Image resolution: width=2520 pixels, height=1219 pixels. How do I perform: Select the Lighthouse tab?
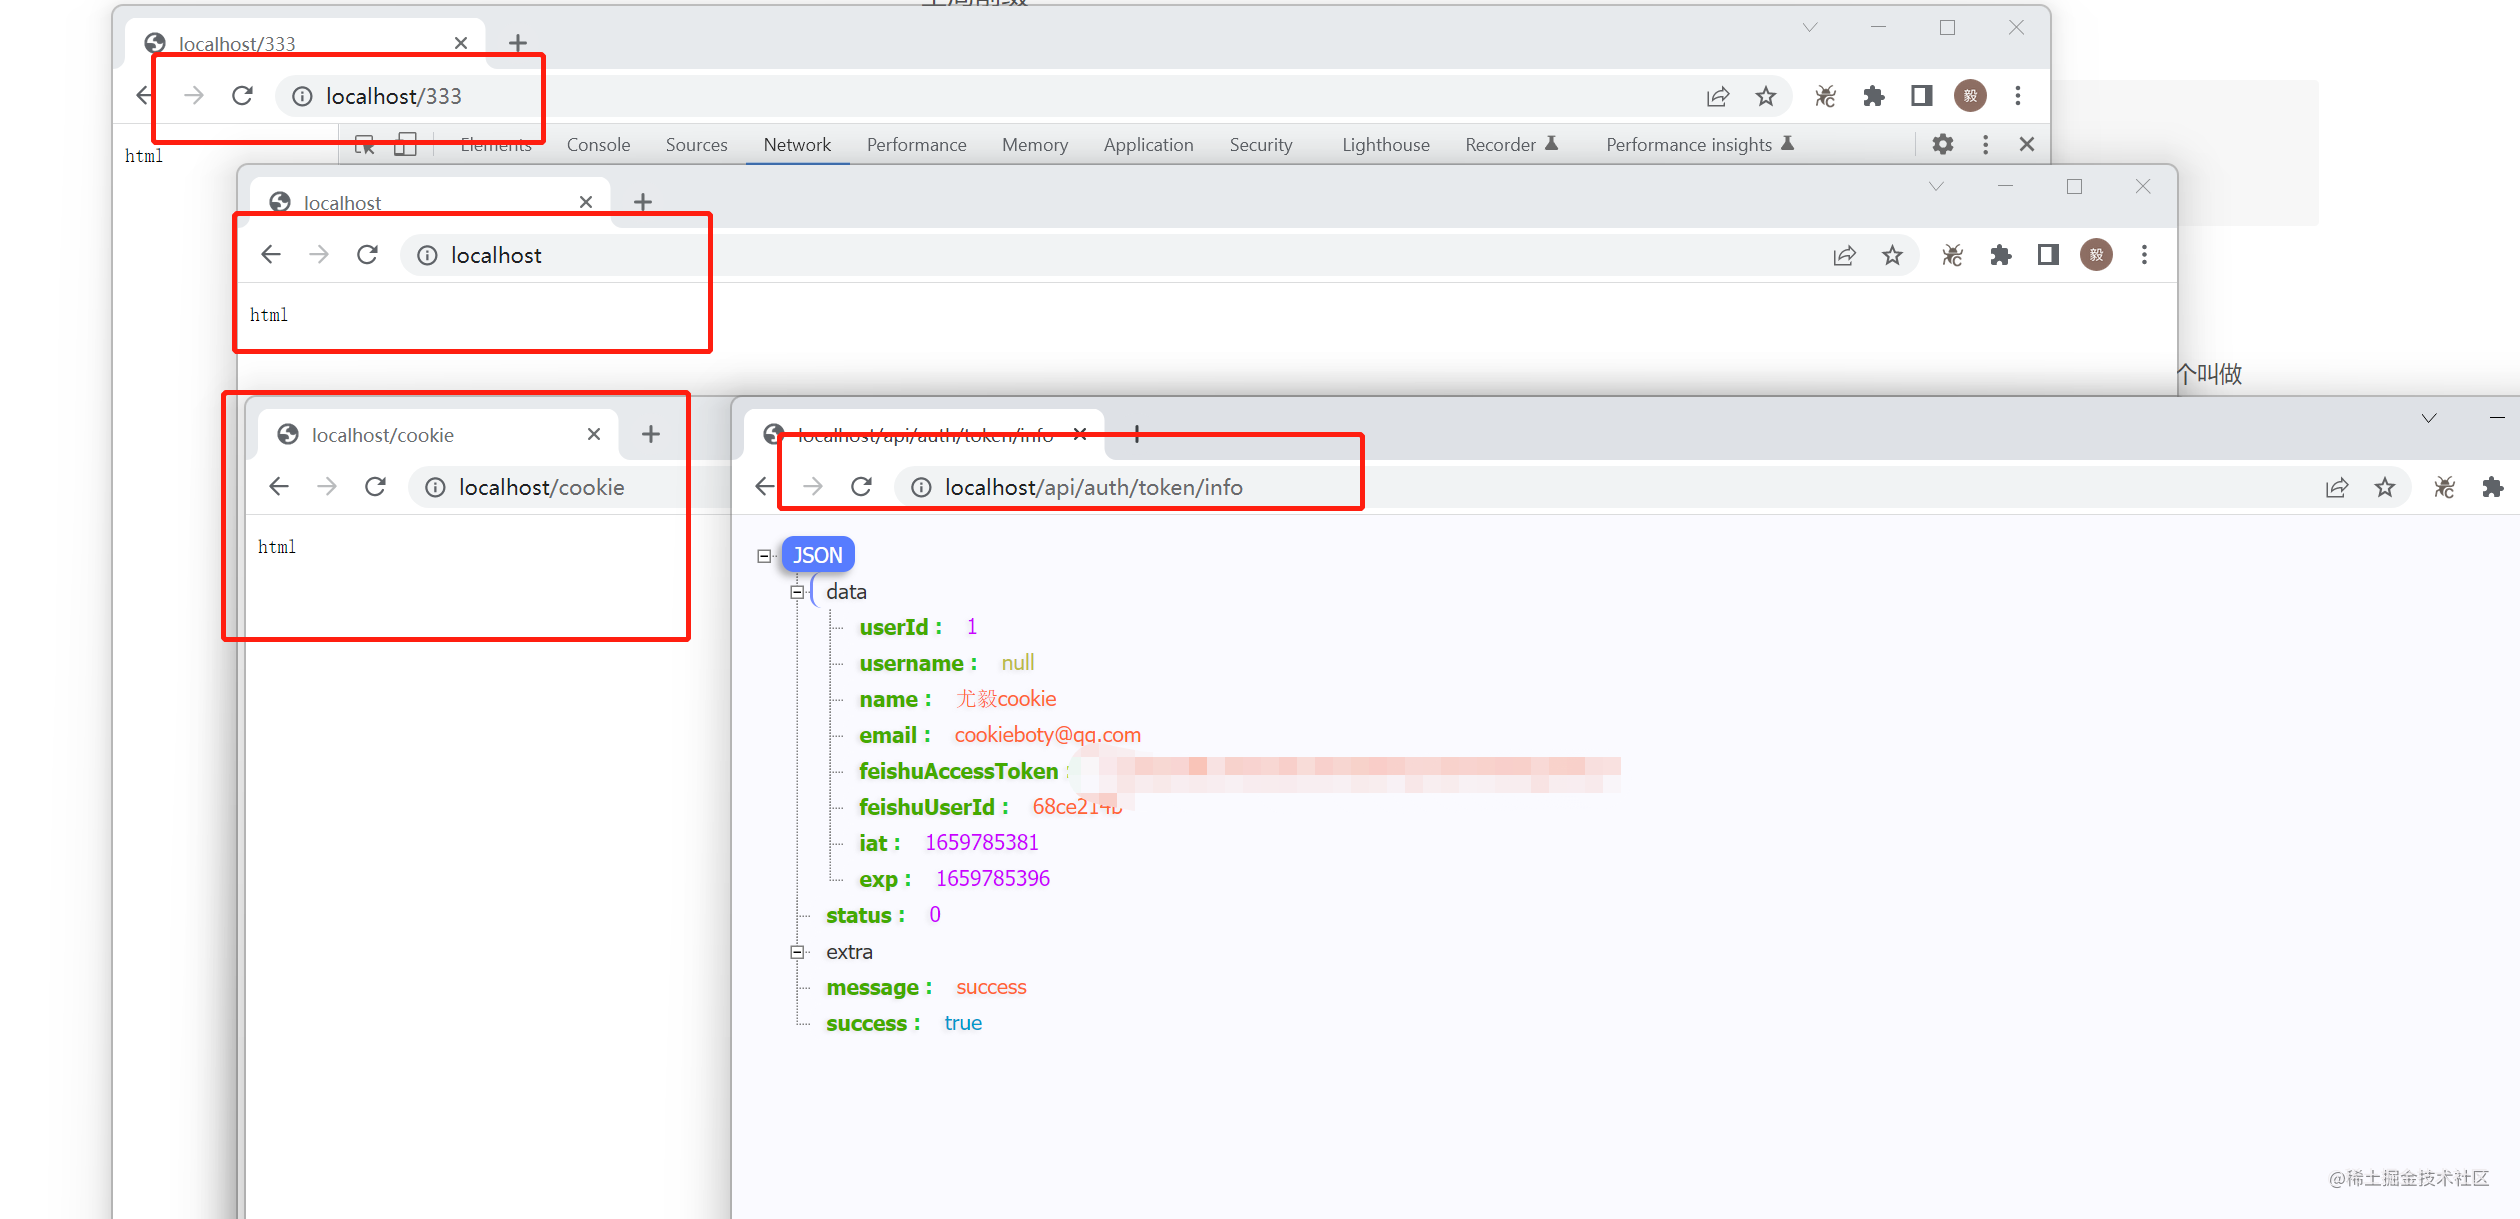(1385, 145)
